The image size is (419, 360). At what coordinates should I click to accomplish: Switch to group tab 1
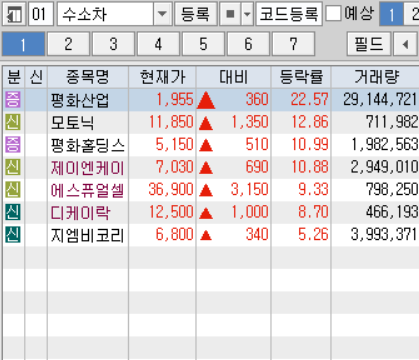[x=23, y=44]
